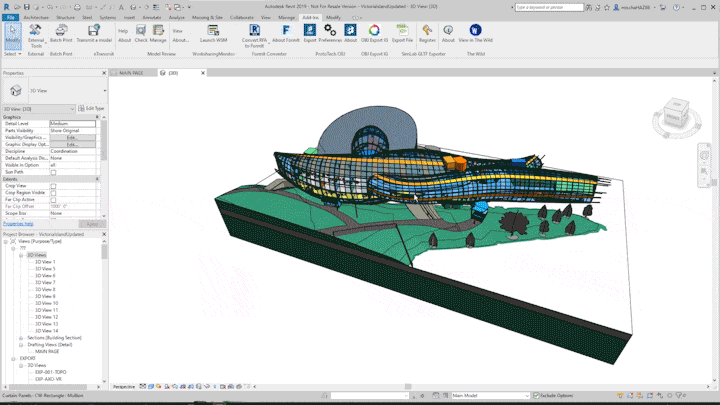This screenshot has width=720, height=405.
Task: Select 3D View 10 in Project Browser
Action: [x=46, y=303]
